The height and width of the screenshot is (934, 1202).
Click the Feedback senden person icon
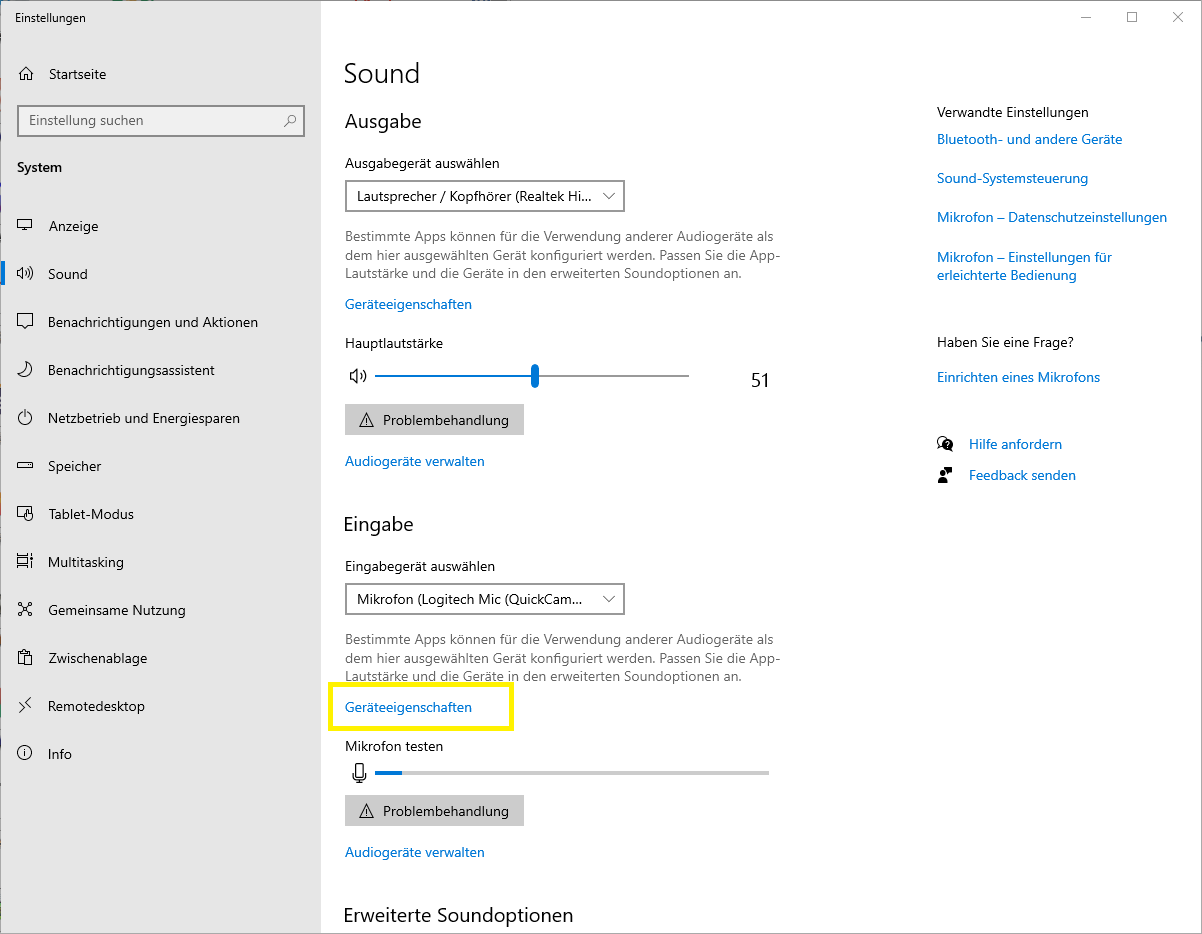945,475
